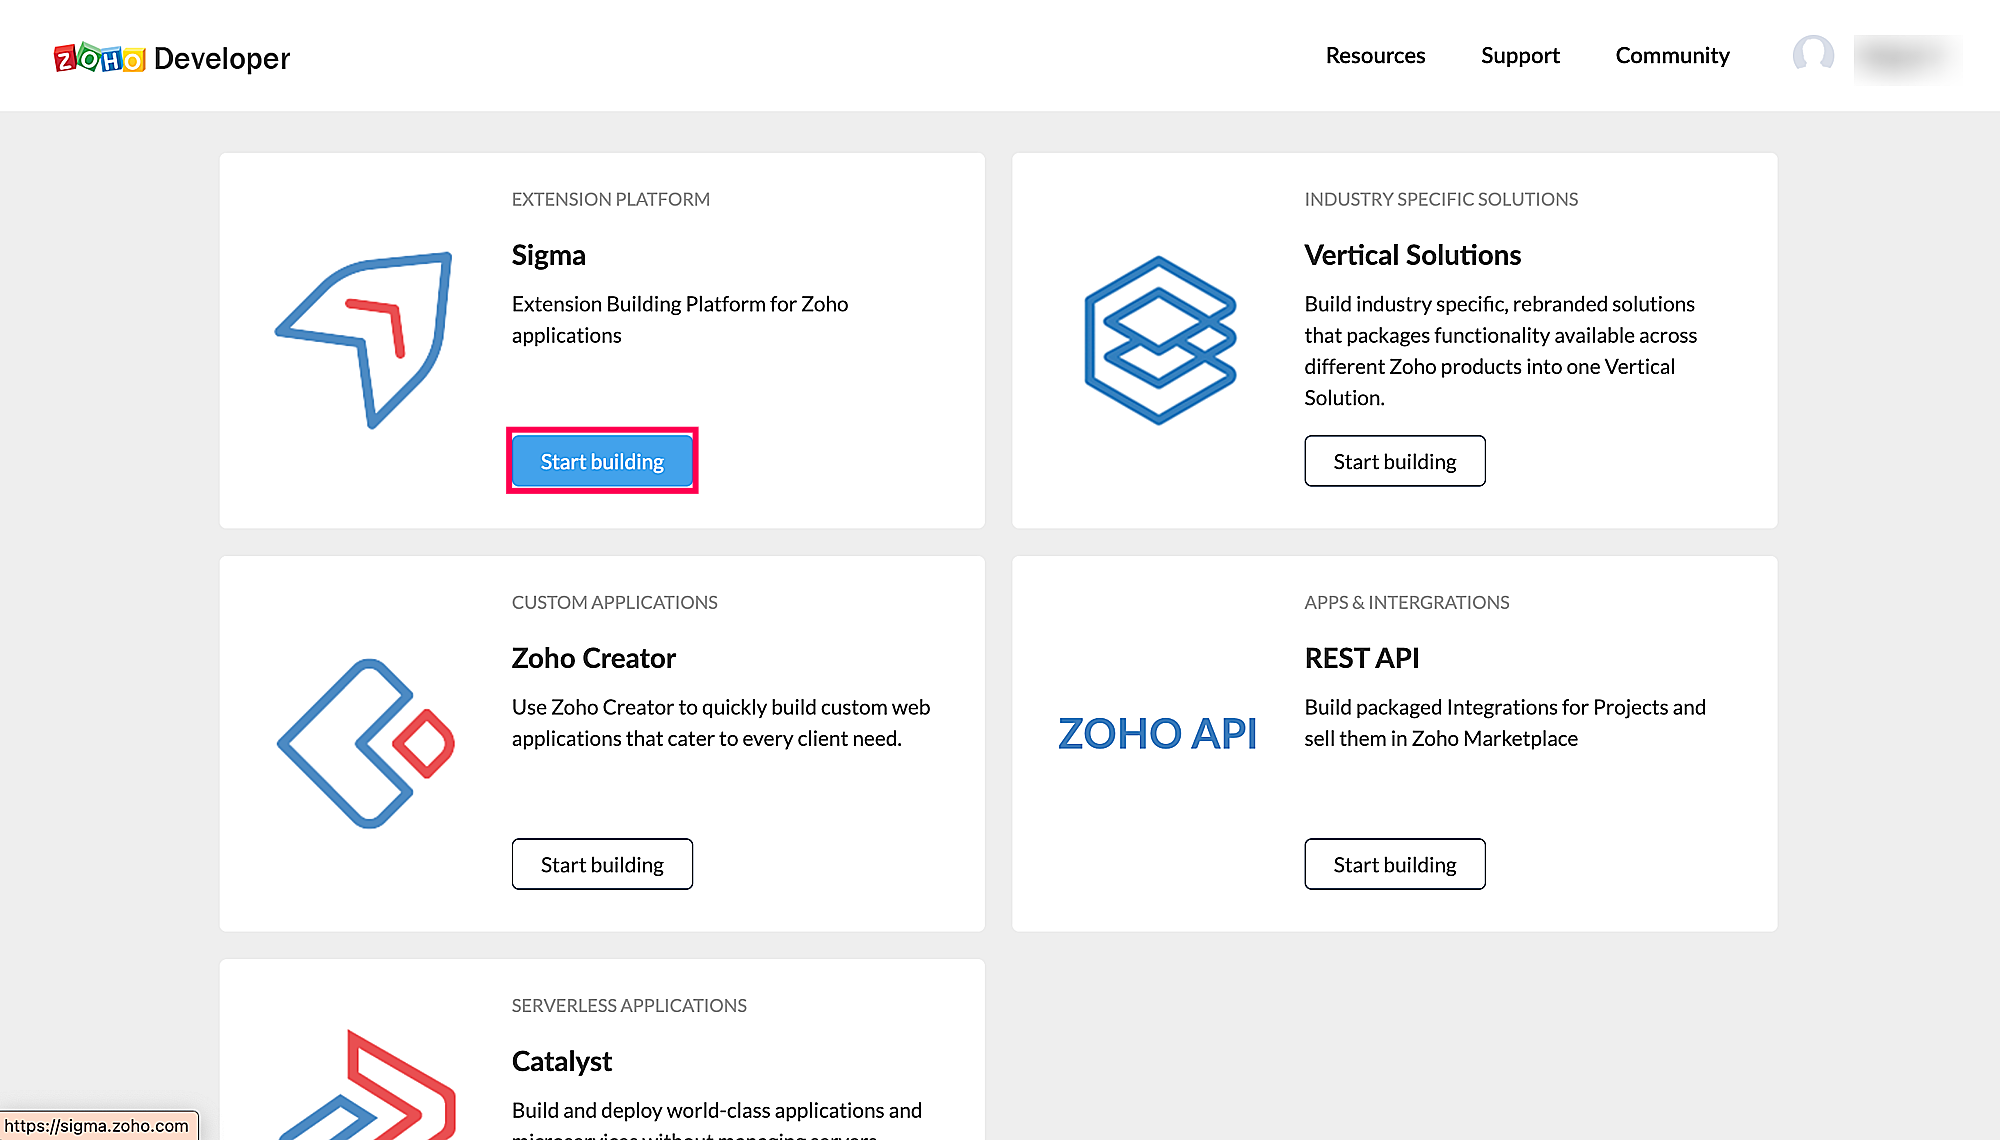Click the Catalyst heading
Screen dimensions: 2000x1140
coord(561,1061)
